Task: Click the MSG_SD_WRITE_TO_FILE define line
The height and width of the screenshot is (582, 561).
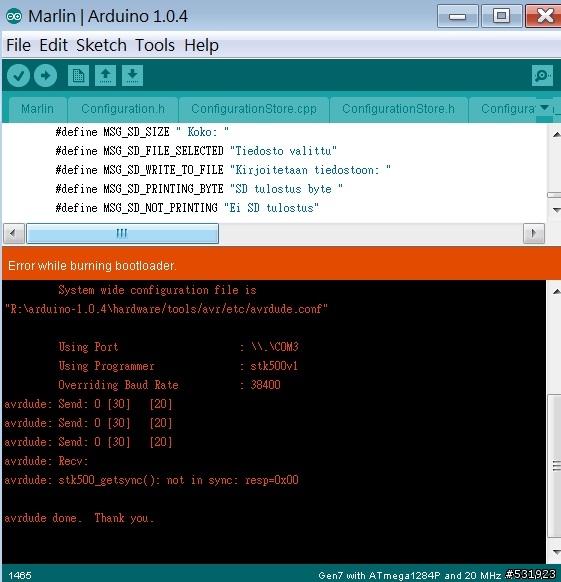Action: pyautogui.click(x=223, y=170)
